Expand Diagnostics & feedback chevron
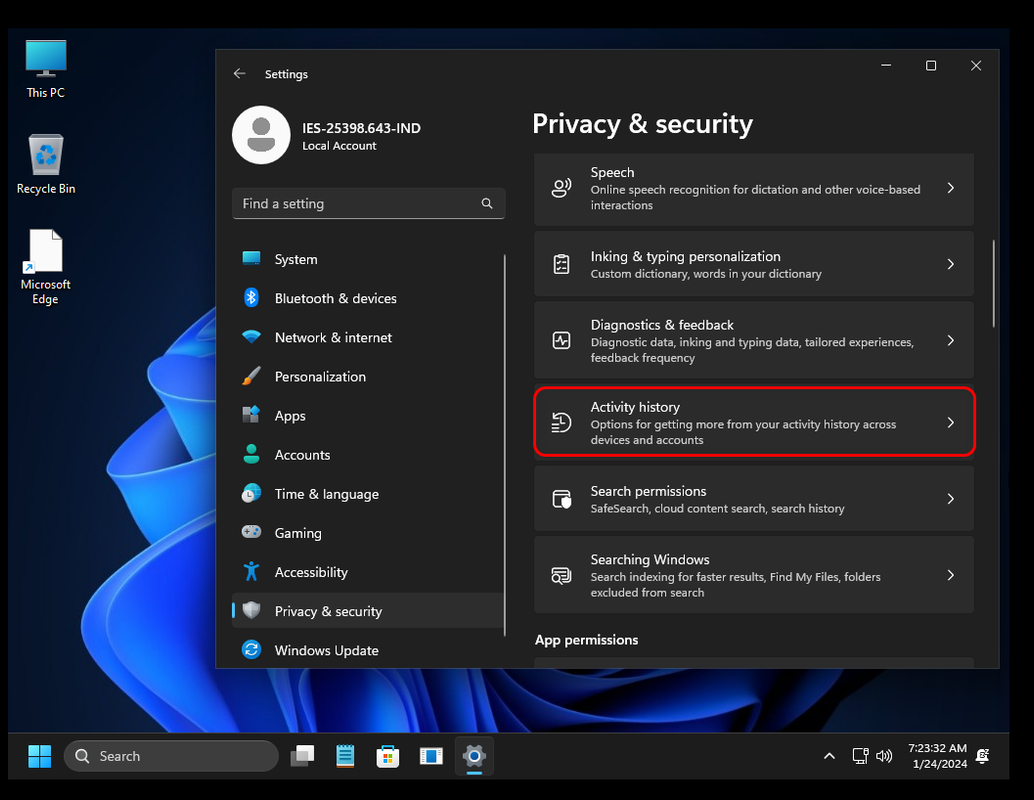 click(951, 340)
